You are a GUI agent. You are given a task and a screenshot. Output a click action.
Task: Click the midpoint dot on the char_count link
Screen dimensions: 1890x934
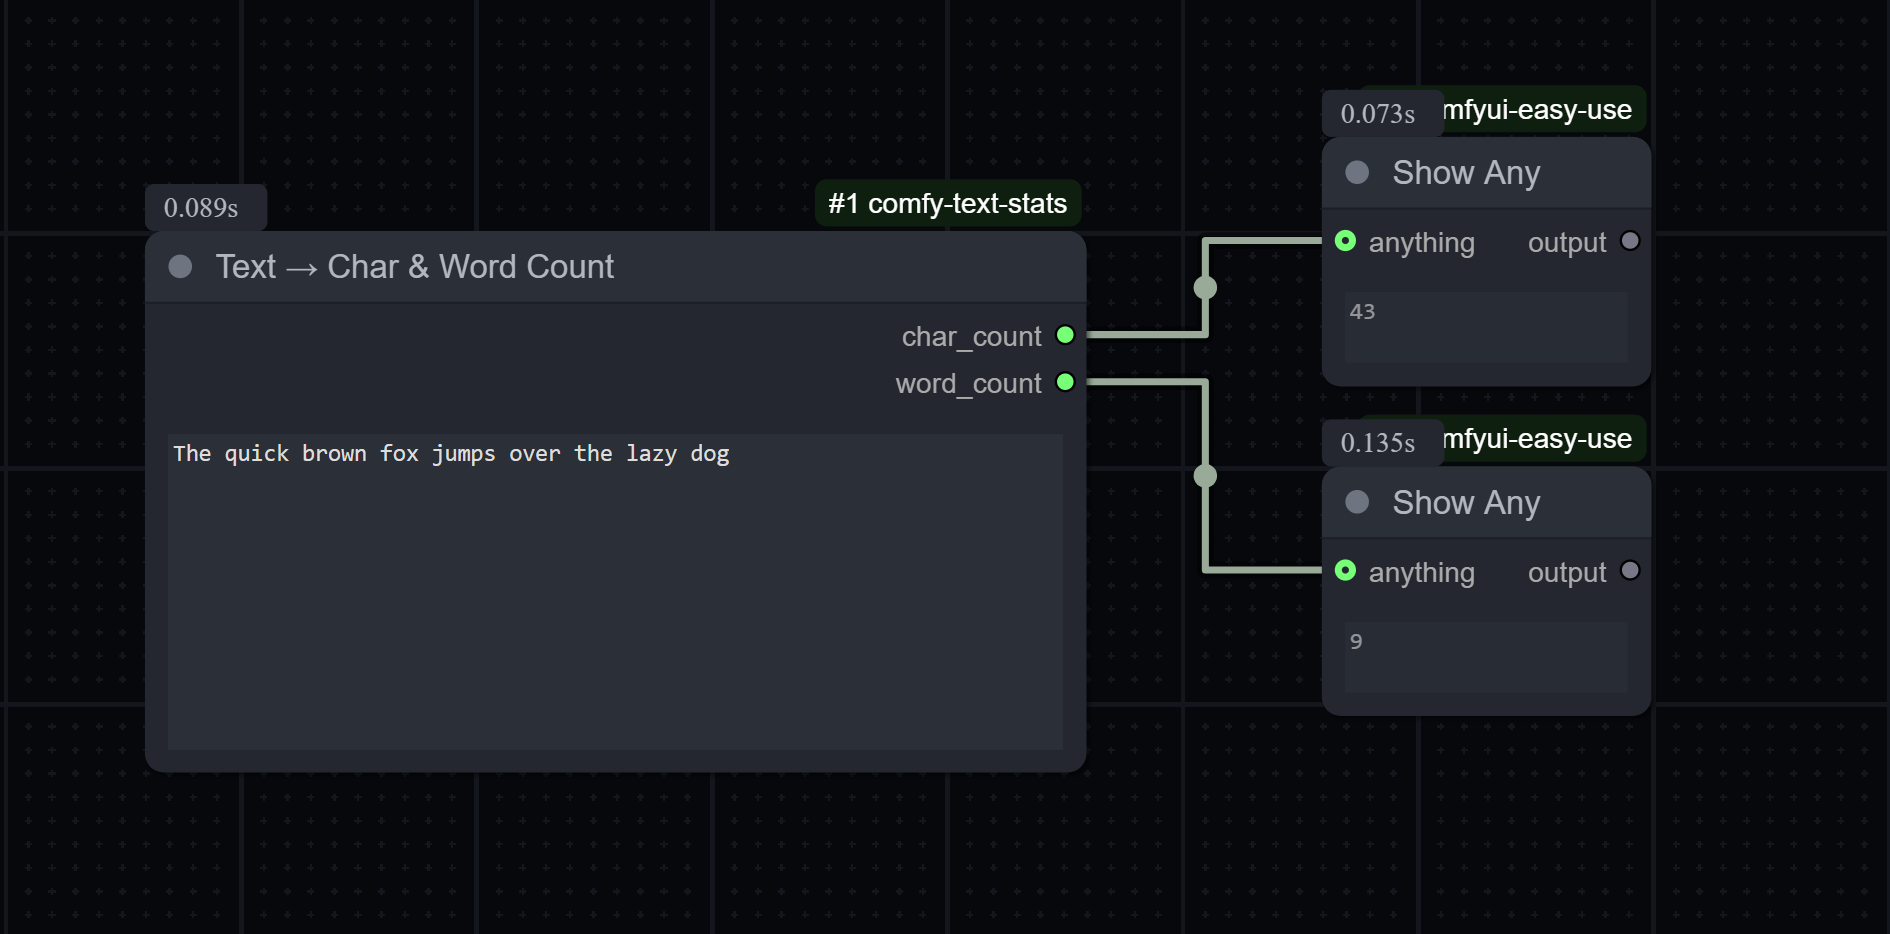(1205, 288)
